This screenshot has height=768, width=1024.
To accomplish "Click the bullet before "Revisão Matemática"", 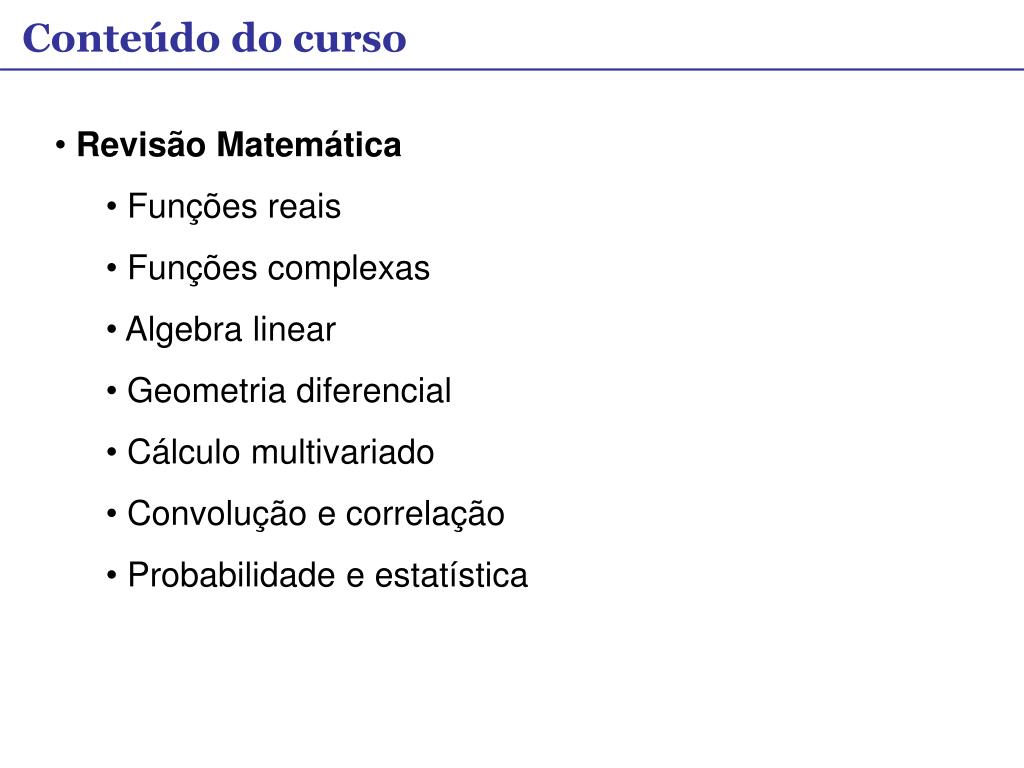I will (61, 145).
